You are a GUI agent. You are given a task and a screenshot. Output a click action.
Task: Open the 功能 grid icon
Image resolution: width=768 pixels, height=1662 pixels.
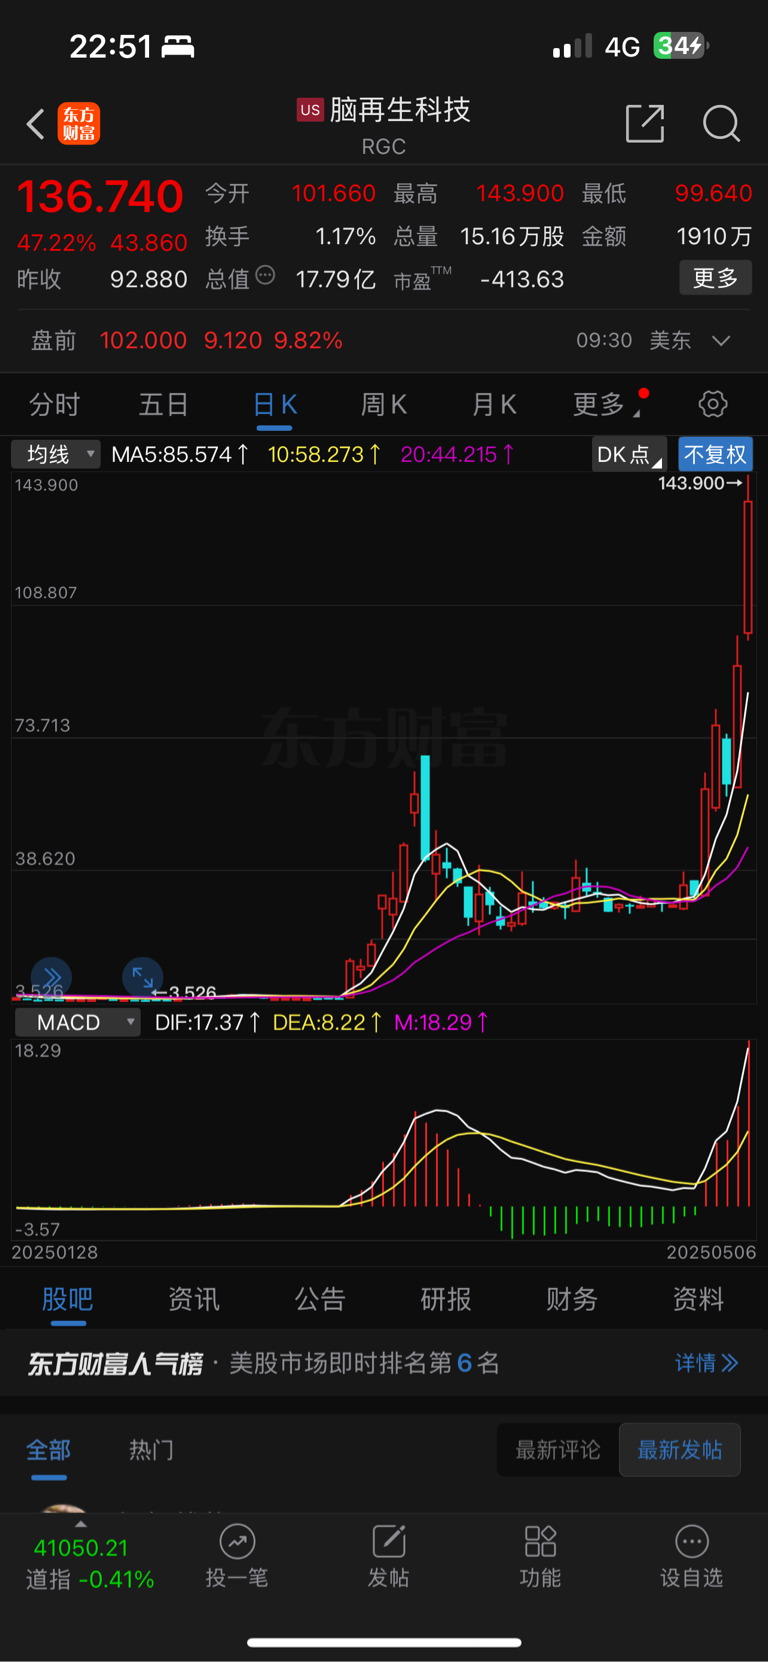click(540, 1541)
